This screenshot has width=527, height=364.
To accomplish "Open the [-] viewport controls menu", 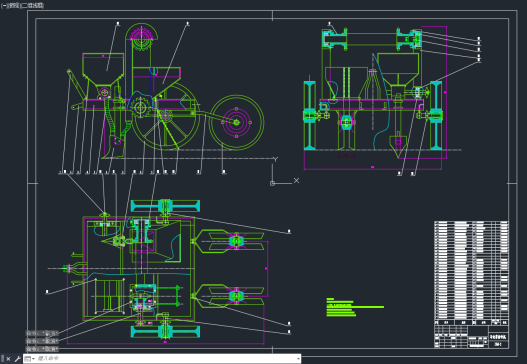I will point(3,5).
